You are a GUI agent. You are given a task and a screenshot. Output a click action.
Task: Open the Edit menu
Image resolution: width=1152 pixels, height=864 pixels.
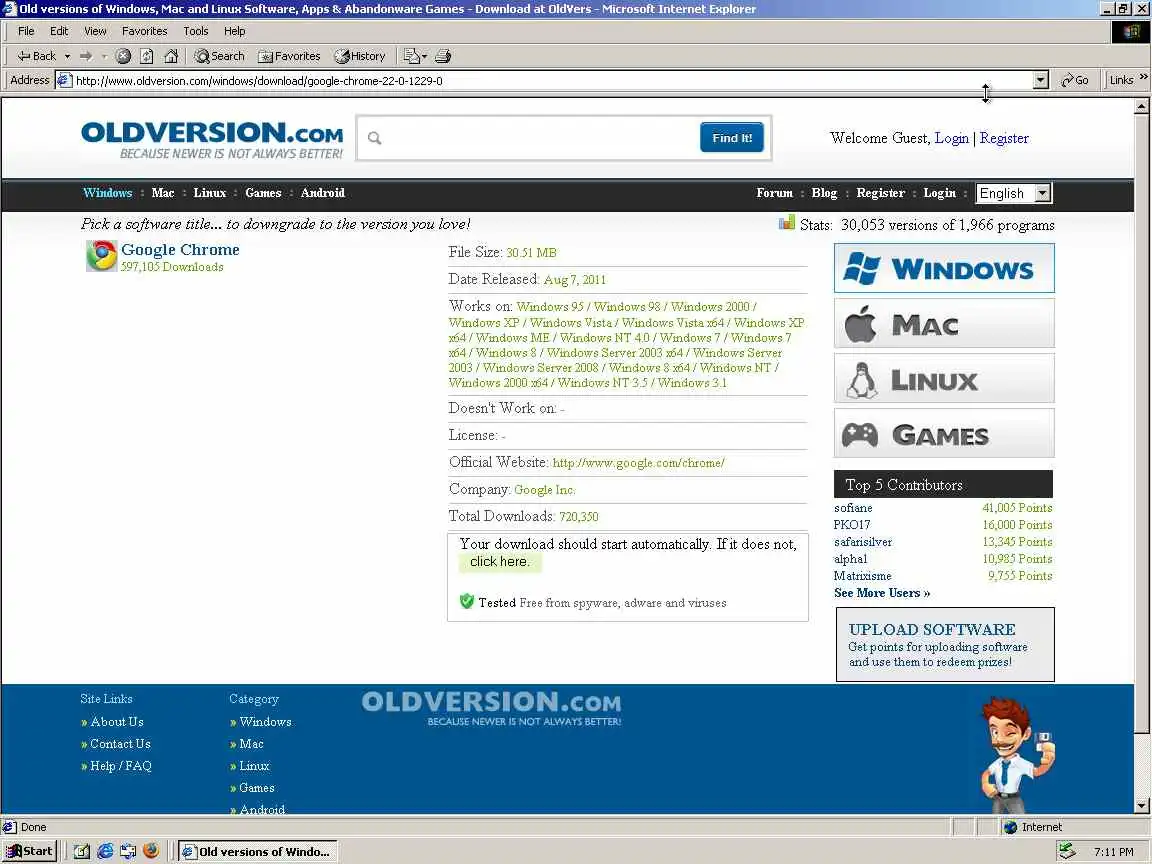click(59, 31)
